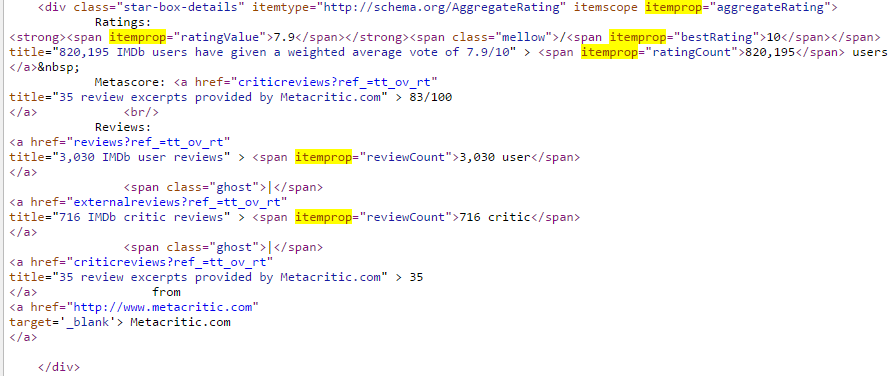Follow the reviews?ref_=tt_ov_rt link
This screenshot has height=376, width=894.
(148, 142)
